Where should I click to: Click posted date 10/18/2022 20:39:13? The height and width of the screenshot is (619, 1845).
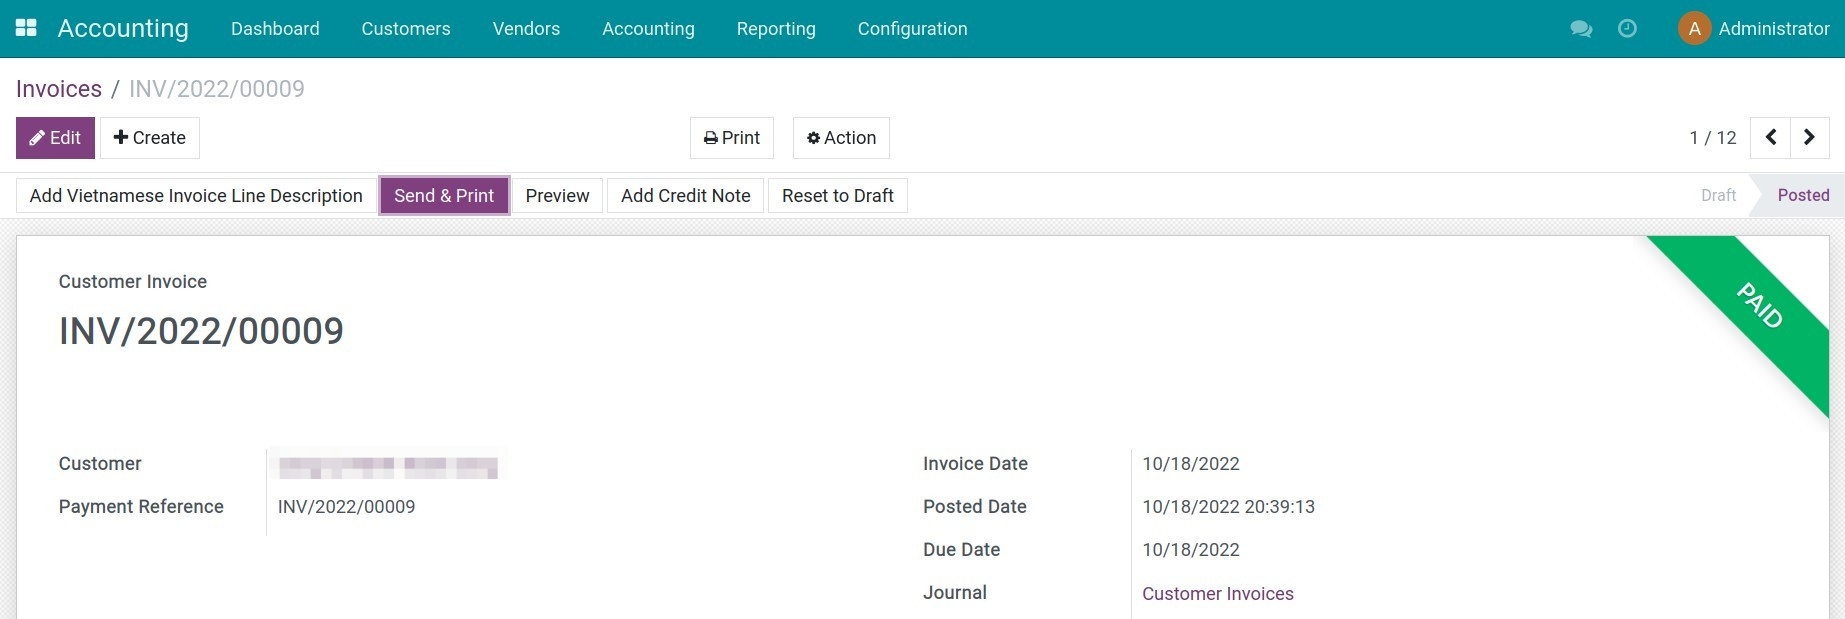pyautogui.click(x=1228, y=507)
